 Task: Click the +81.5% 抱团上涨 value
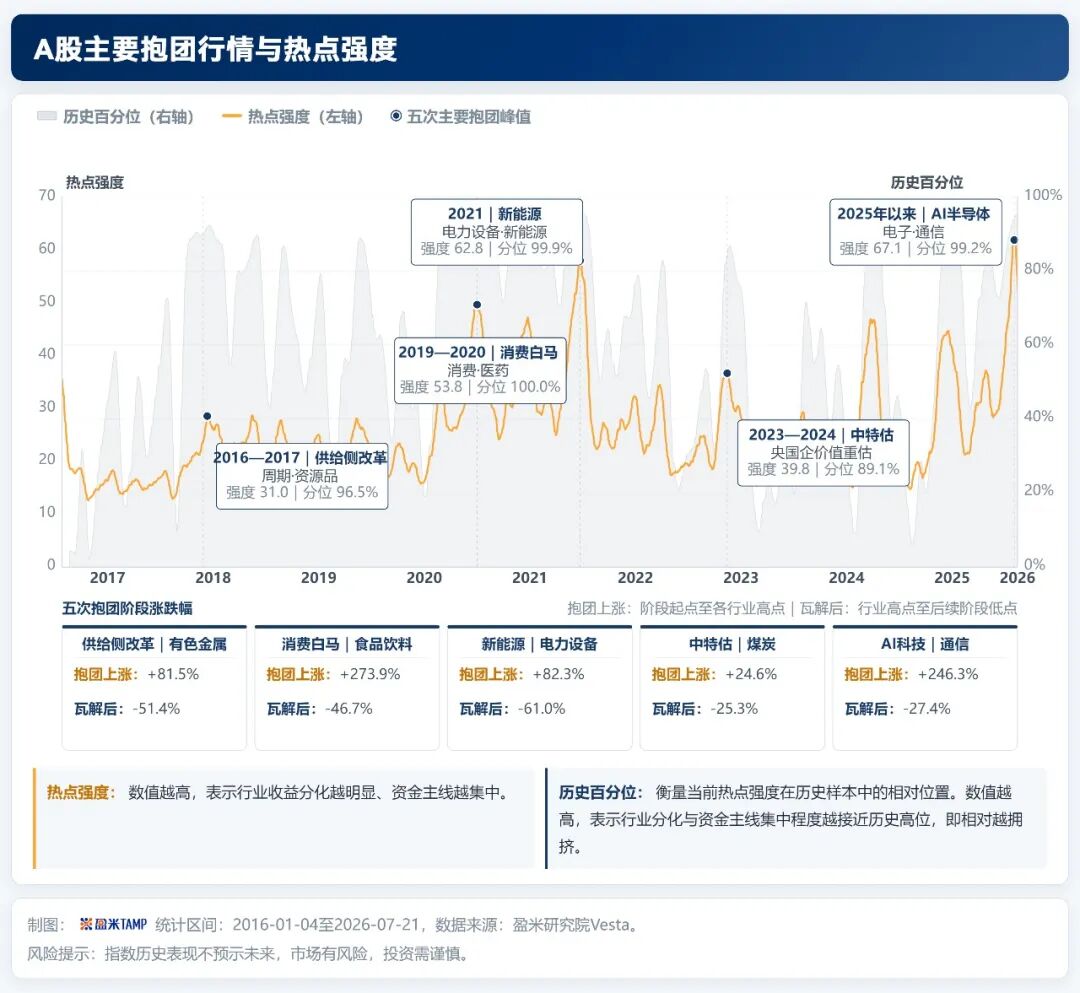coord(174,674)
